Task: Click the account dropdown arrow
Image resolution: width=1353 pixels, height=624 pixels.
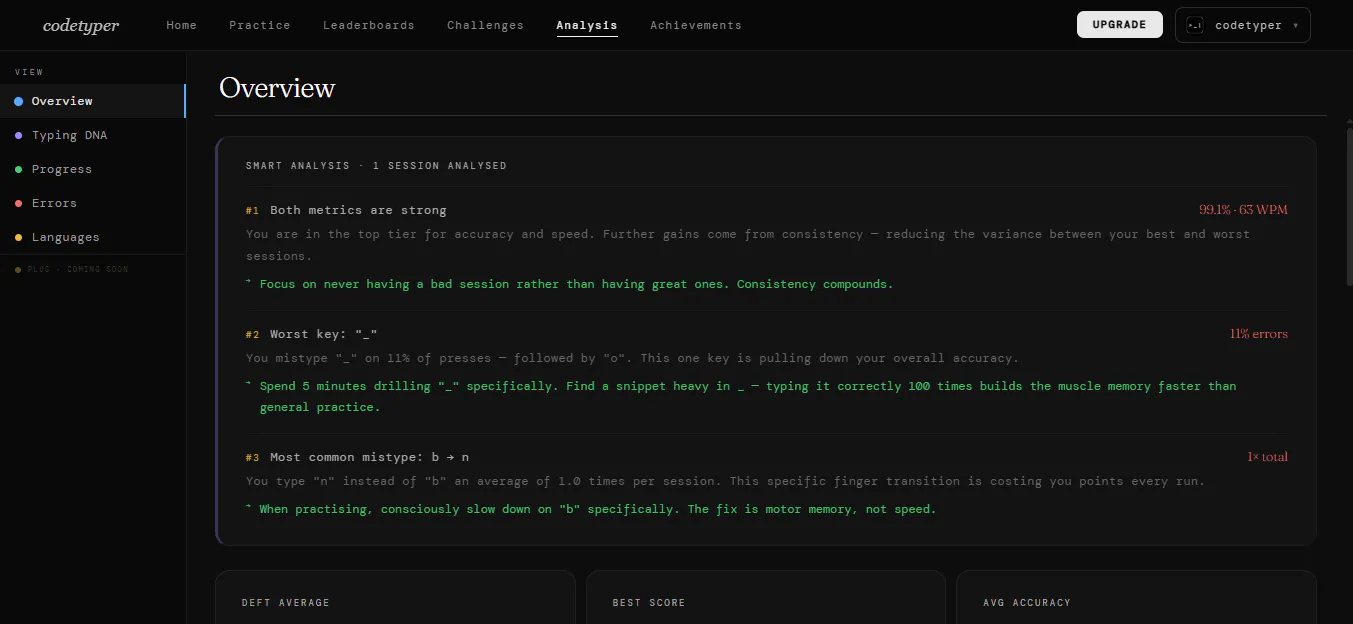Action: point(1295,26)
